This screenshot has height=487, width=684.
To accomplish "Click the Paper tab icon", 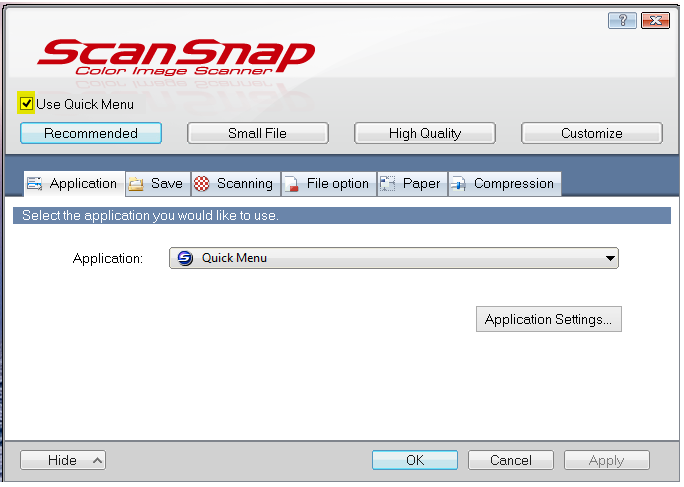I will [x=387, y=184].
